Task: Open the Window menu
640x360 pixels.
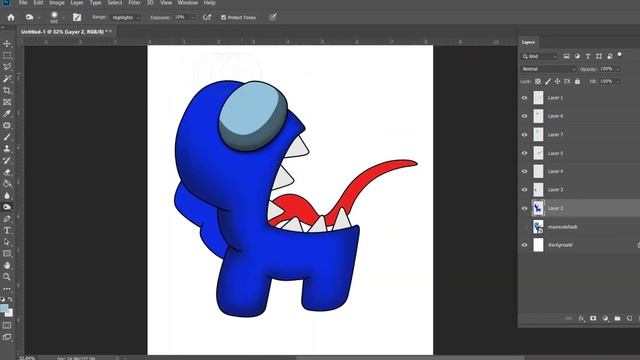Action: coord(188,3)
